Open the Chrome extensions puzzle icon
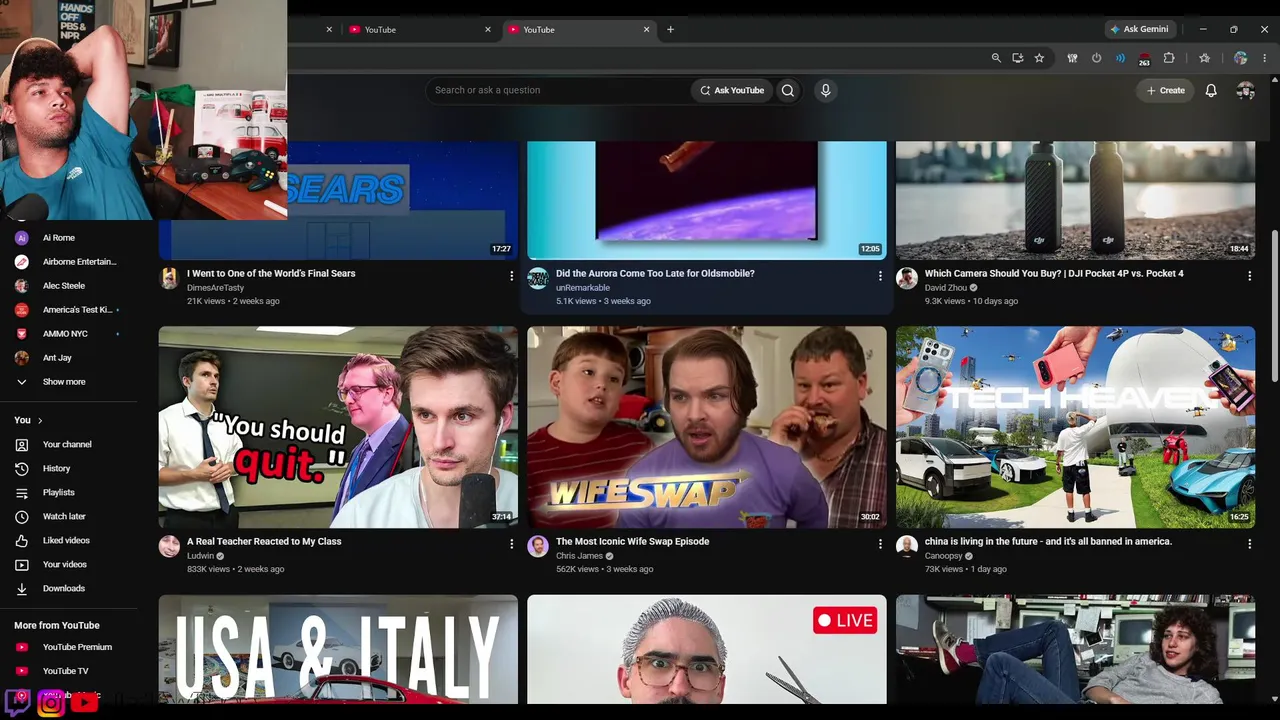The height and width of the screenshot is (720, 1280). 1169,58
